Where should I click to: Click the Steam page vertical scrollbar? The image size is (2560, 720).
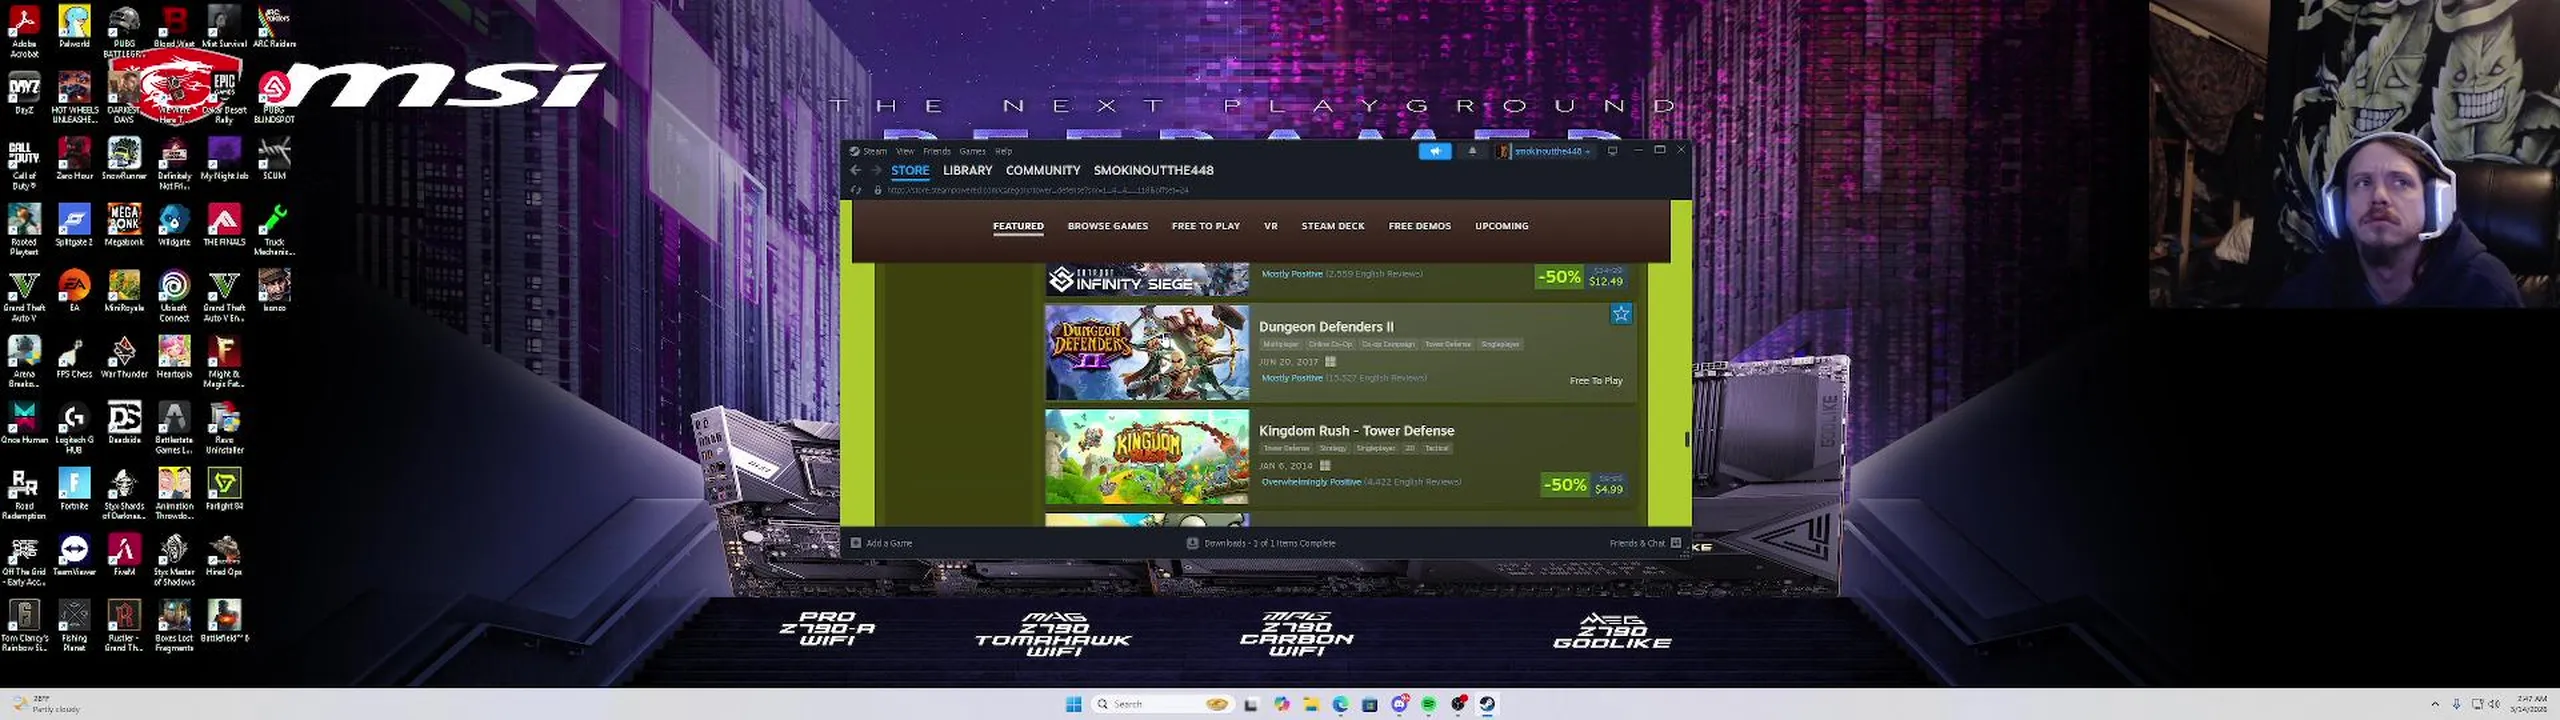(x=1687, y=439)
